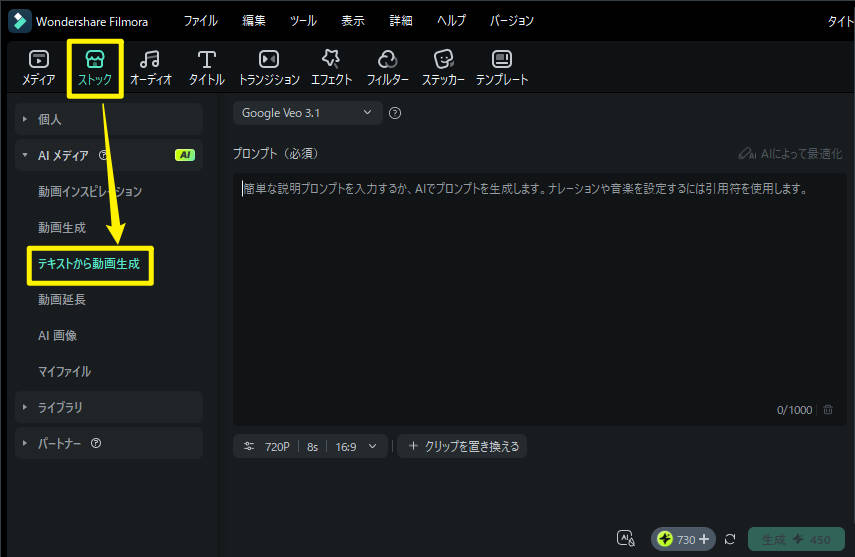Click the AI watermark icon at bottom
The height and width of the screenshot is (557, 855).
(625, 539)
